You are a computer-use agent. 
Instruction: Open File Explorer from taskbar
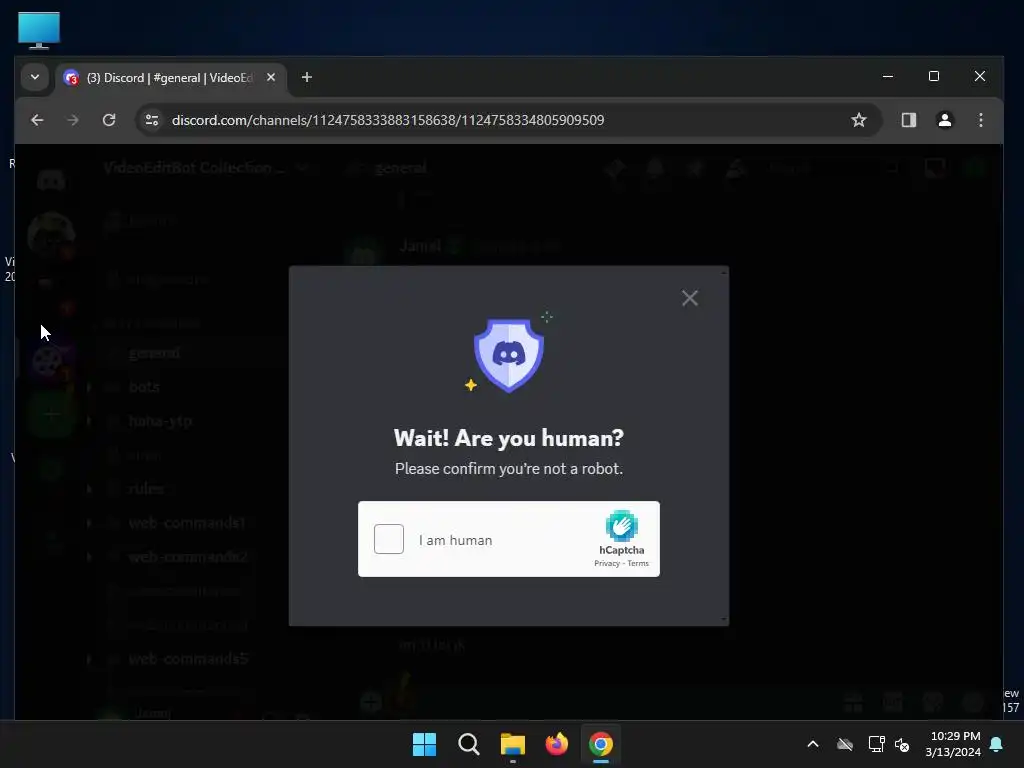click(x=513, y=744)
